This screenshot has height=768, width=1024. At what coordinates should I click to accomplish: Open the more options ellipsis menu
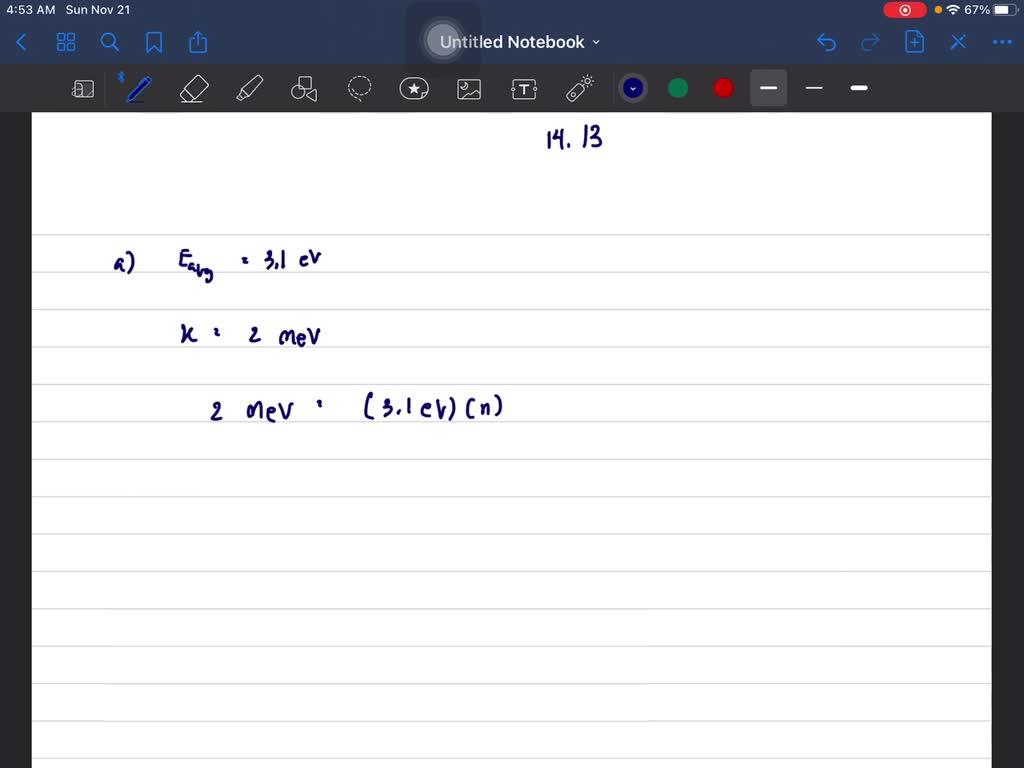tap(1002, 42)
